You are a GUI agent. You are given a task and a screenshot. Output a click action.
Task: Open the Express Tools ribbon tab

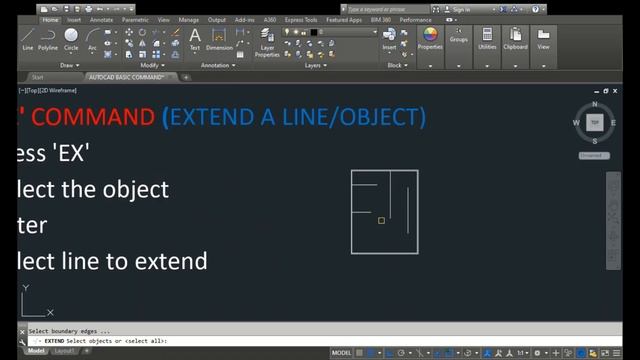301,20
